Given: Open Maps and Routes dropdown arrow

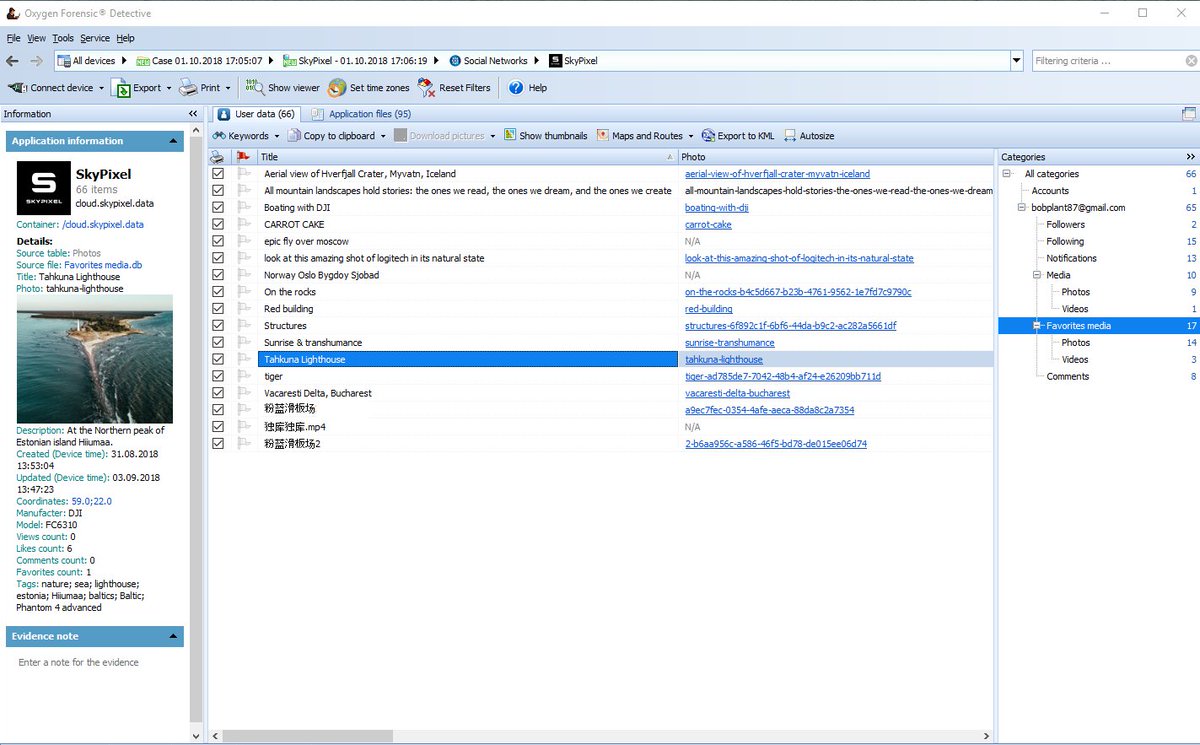Looking at the screenshot, I should point(690,136).
